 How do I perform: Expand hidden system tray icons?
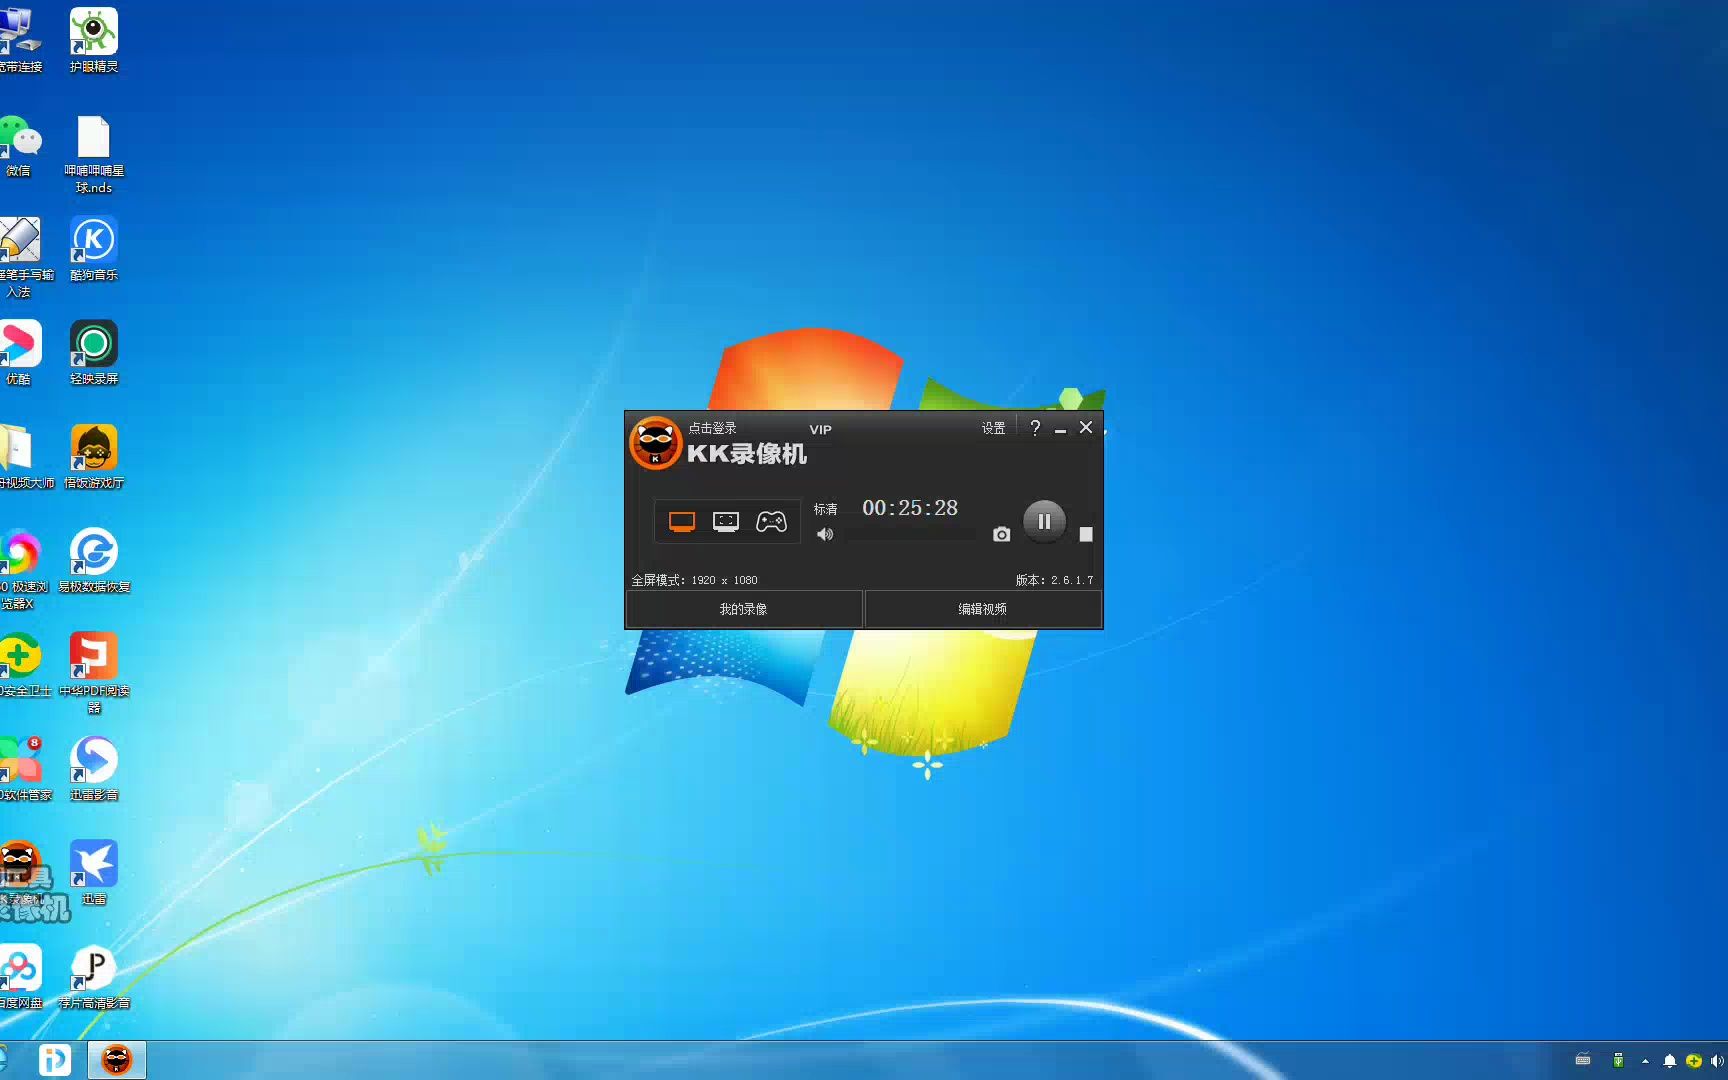coord(1645,1061)
